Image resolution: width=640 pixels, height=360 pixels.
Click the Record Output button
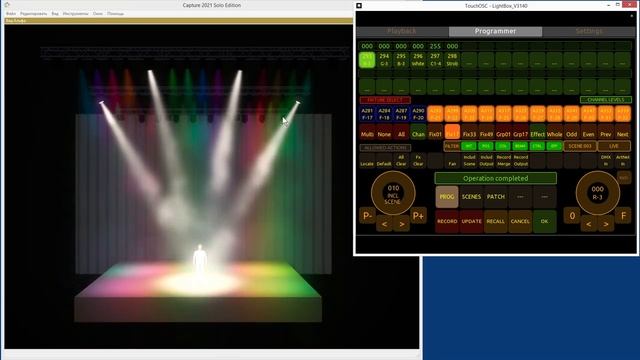click(x=520, y=161)
